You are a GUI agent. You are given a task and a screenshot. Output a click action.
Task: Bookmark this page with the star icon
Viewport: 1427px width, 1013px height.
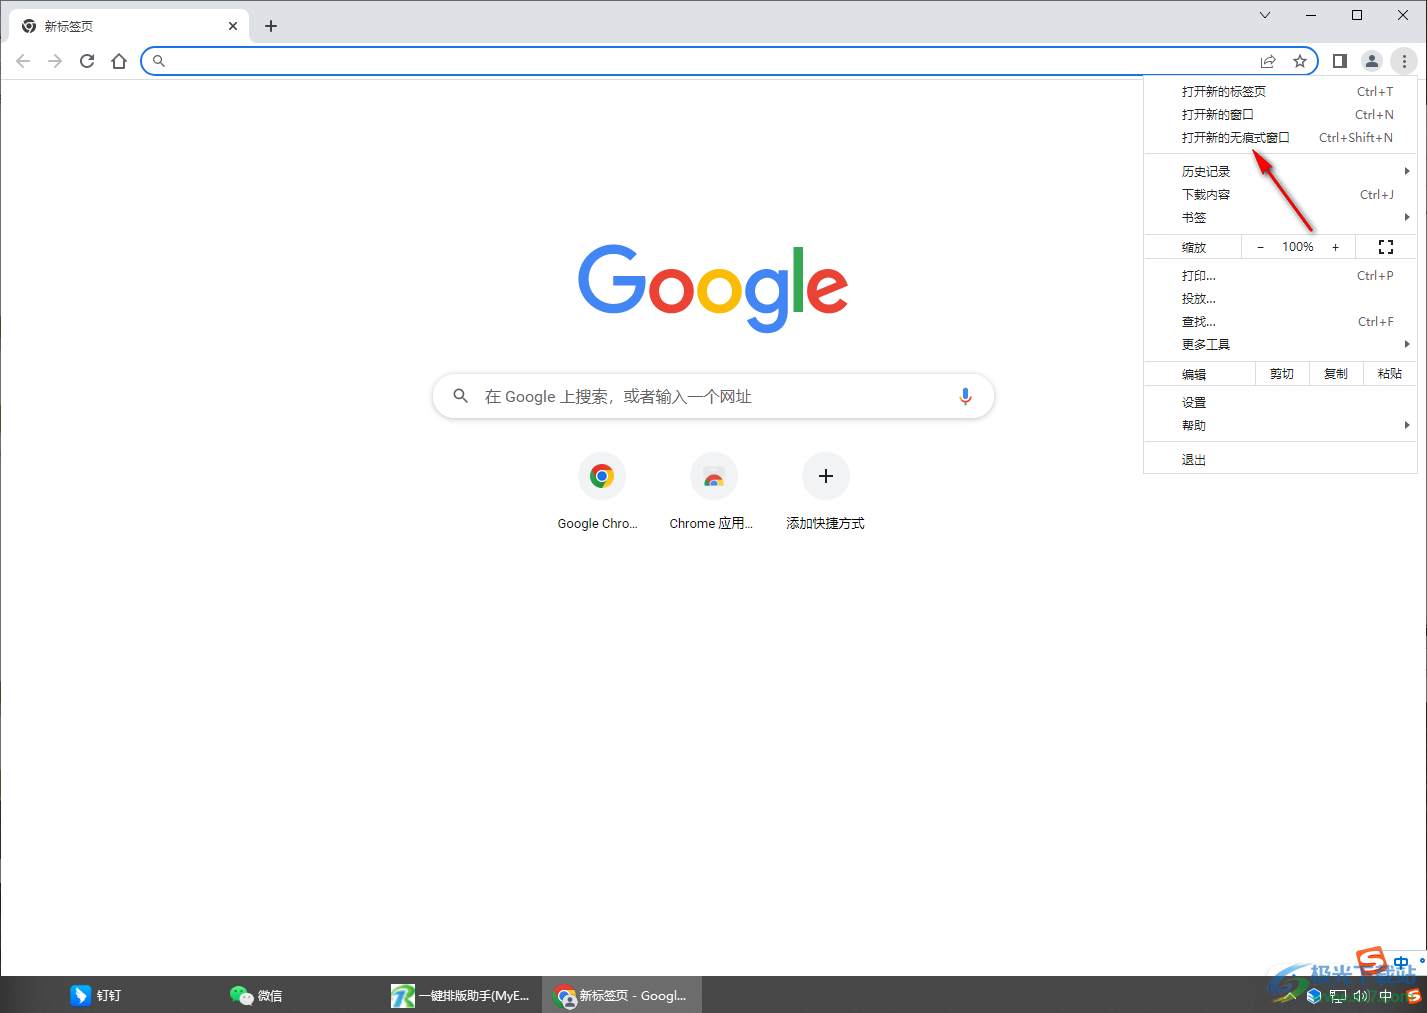(x=1300, y=61)
